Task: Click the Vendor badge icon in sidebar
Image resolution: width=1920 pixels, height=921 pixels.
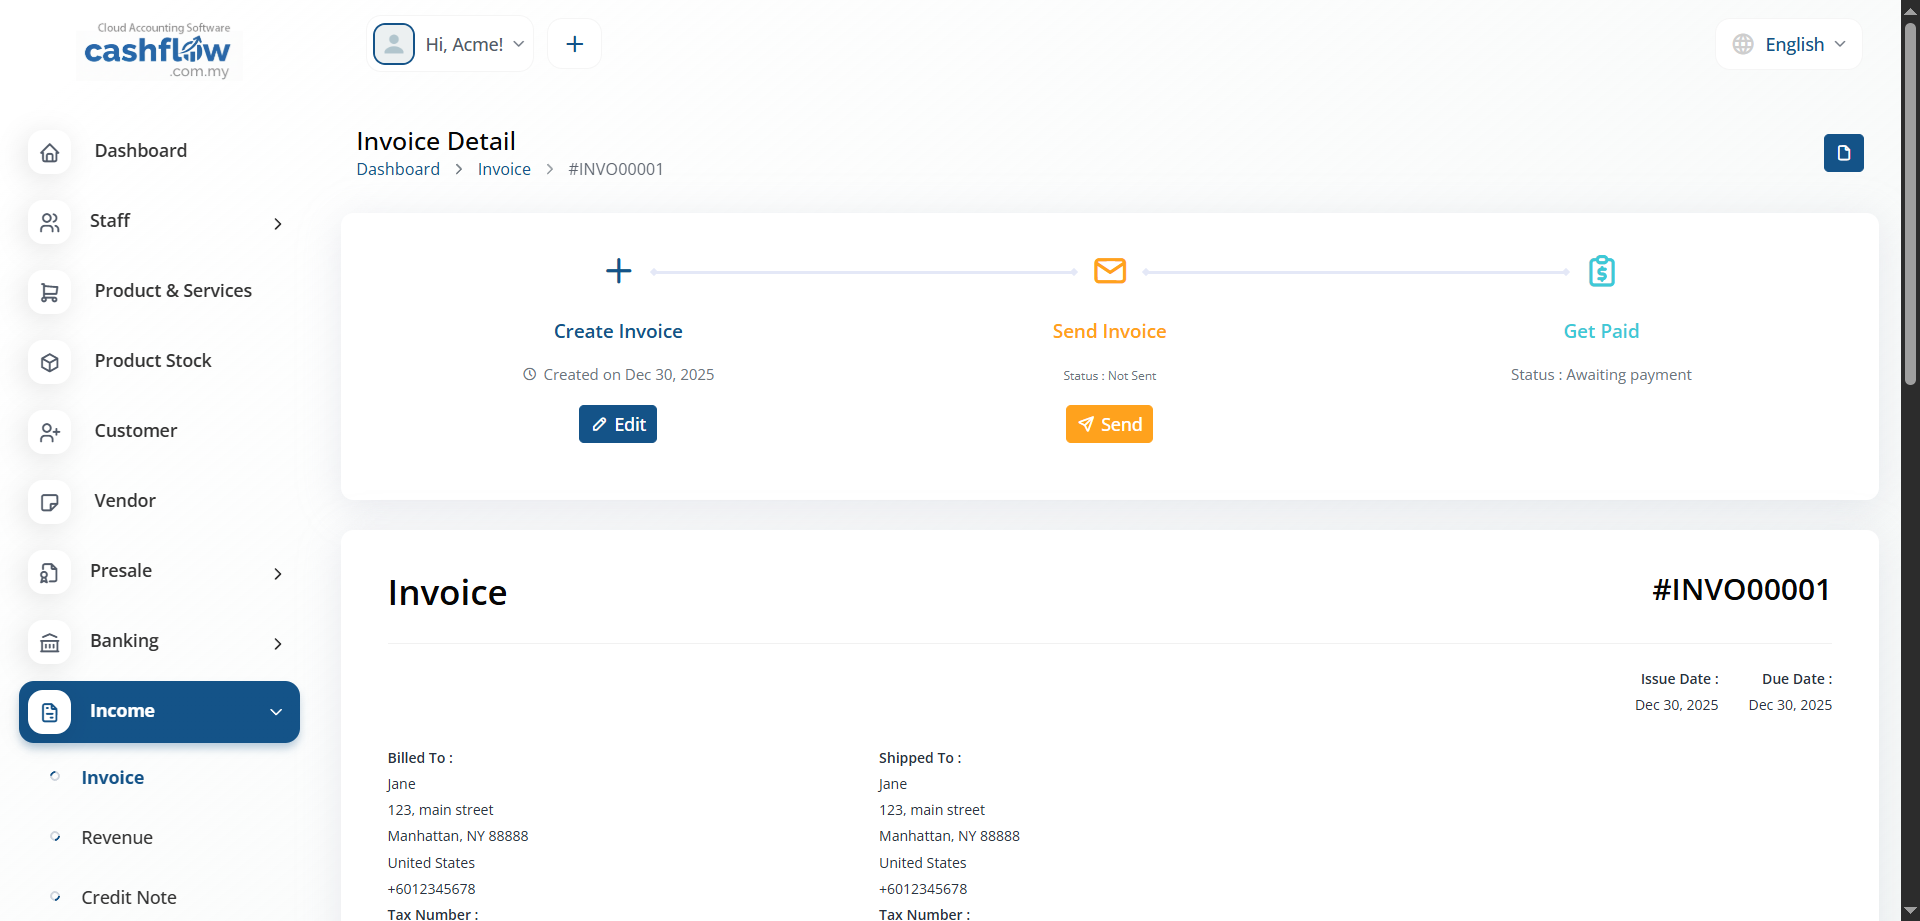Action: [x=50, y=502]
